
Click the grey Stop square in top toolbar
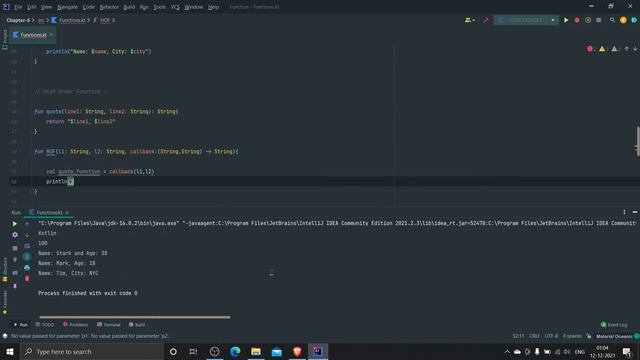point(598,20)
